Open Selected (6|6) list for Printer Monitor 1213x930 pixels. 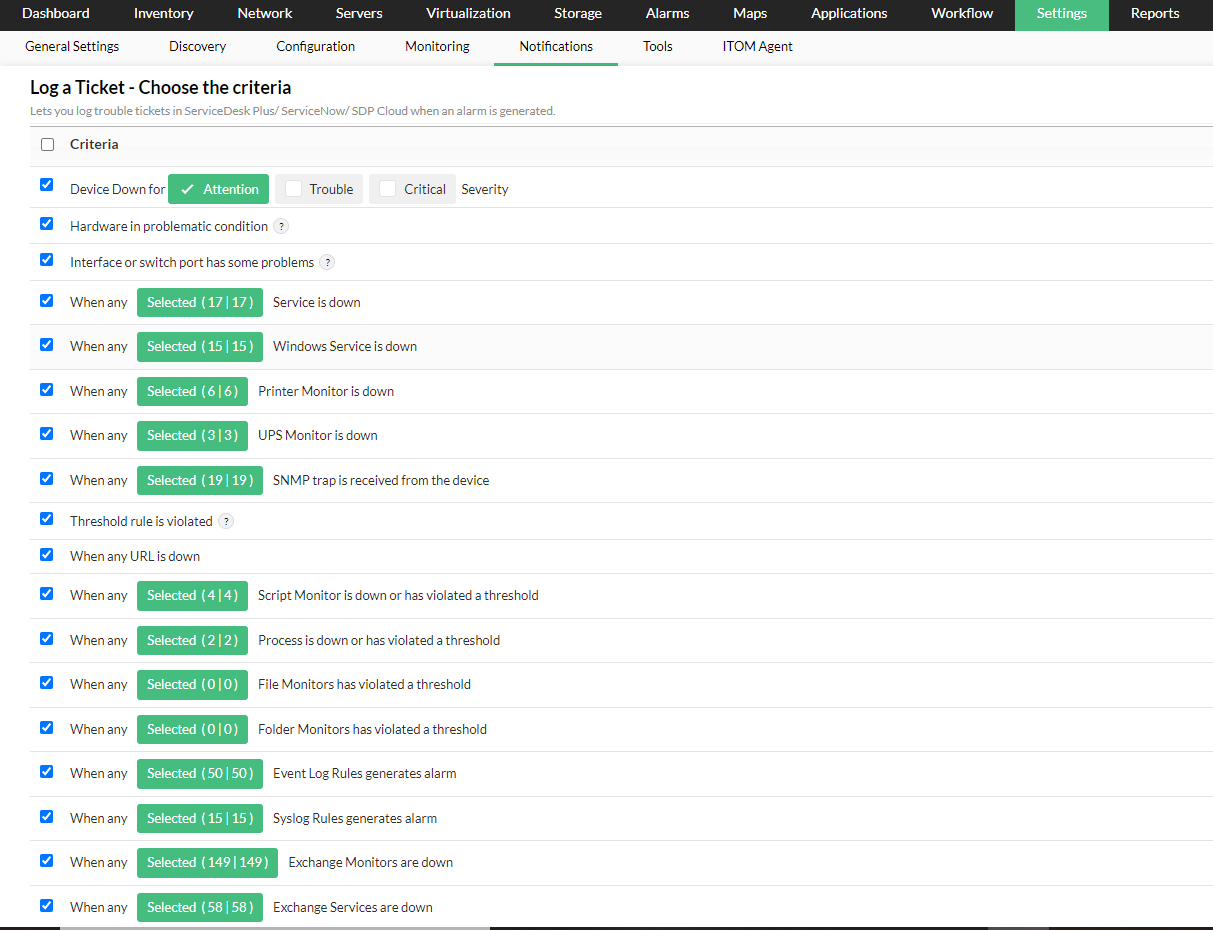[x=192, y=391]
